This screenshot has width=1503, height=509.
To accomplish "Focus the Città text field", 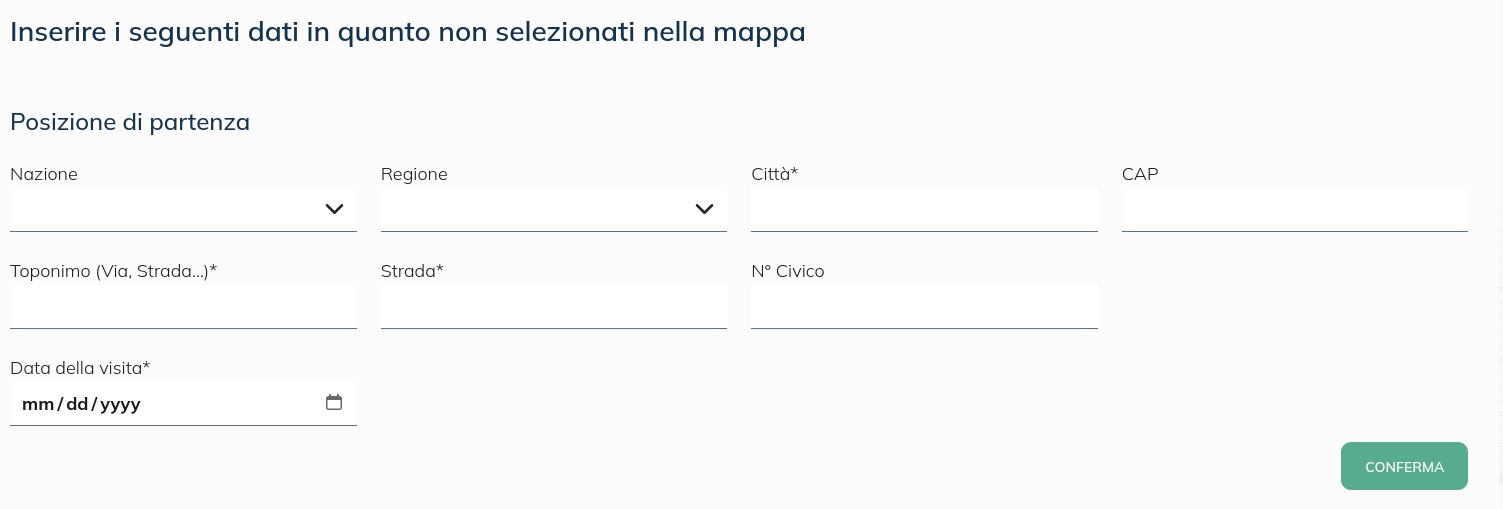I will click(x=924, y=209).
